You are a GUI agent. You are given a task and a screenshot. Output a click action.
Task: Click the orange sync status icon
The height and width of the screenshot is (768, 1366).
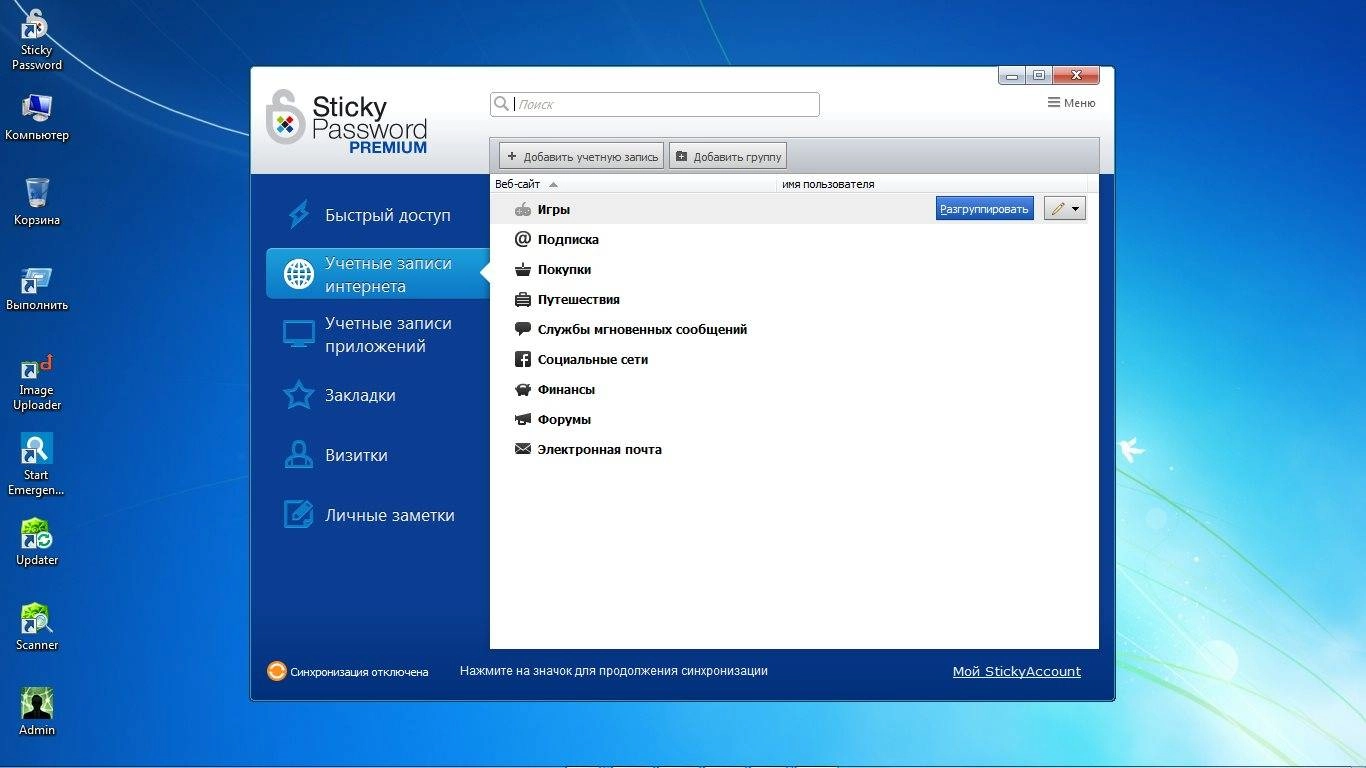point(276,671)
